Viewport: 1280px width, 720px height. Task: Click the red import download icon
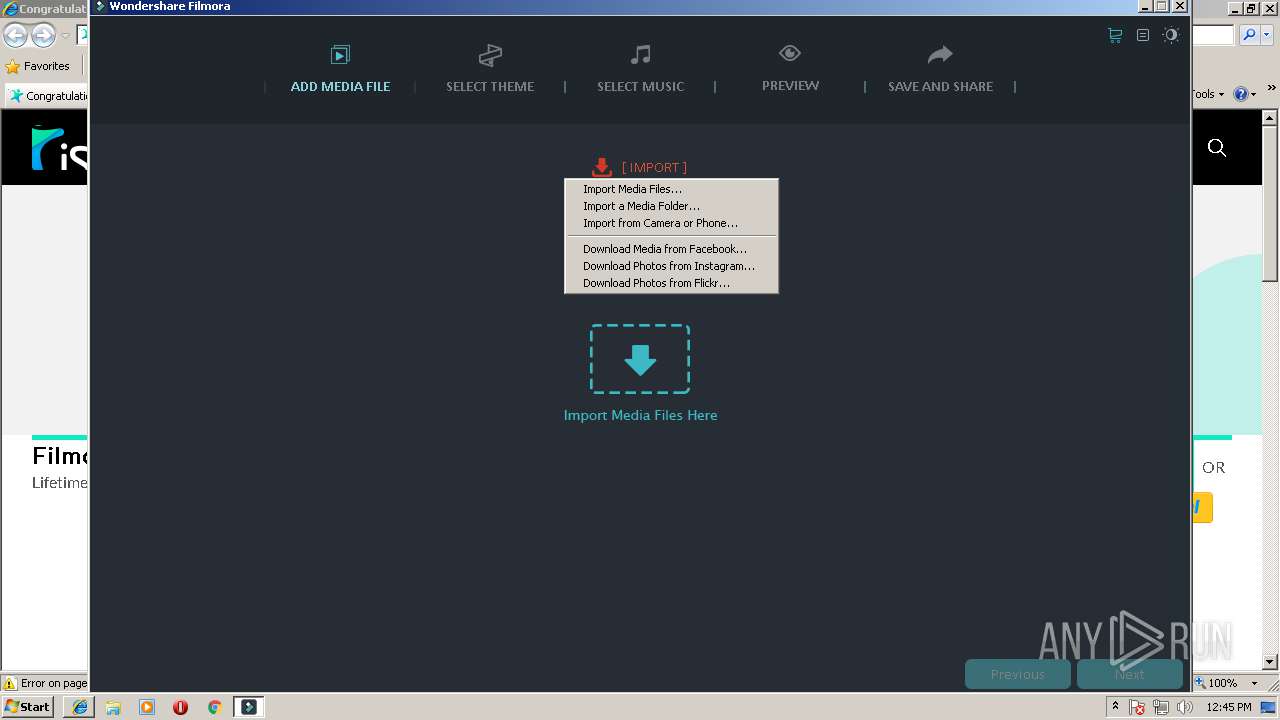pos(601,167)
